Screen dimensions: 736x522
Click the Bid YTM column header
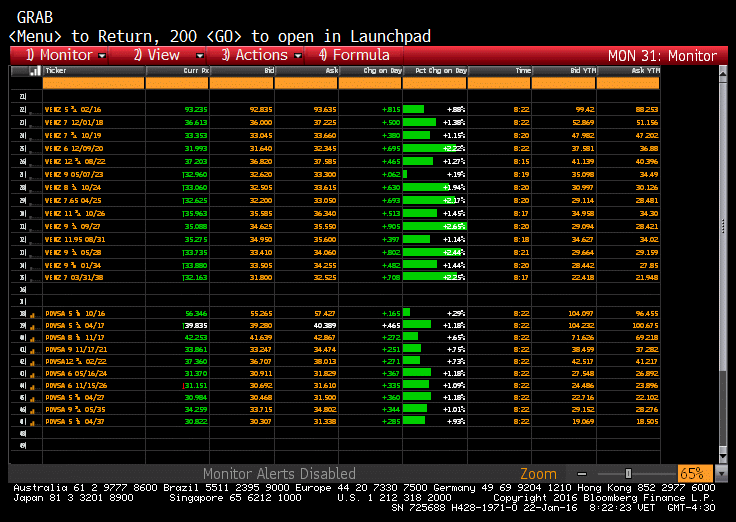563,71
